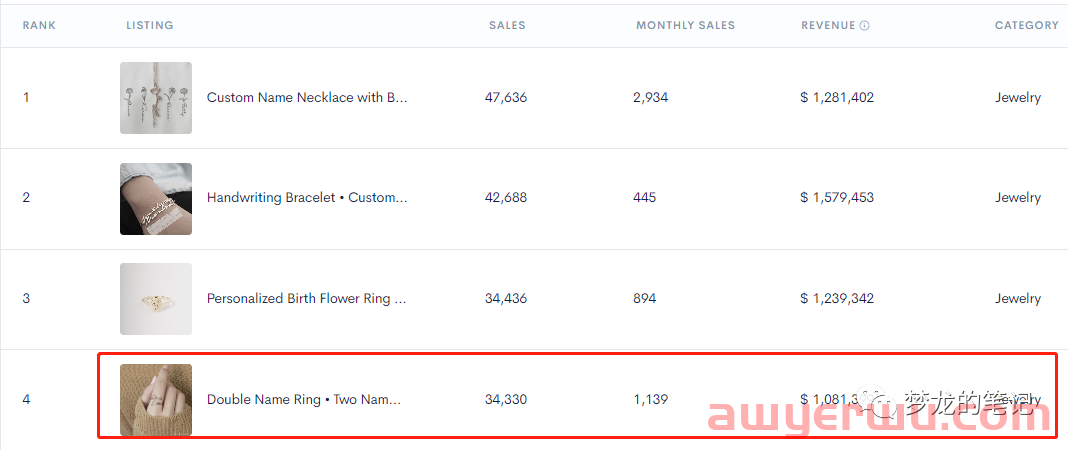The height and width of the screenshot is (450, 1068).
Task: Click rank number 4 cell
Action: pos(26,399)
